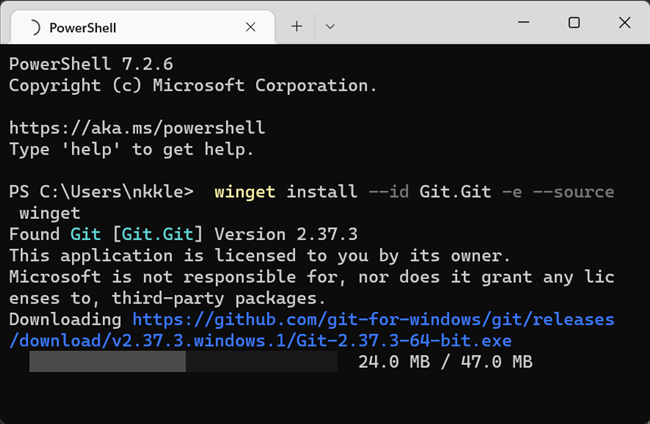Expand the new tab profile dropdown chevron
650x424 pixels.
pyautogui.click(x=330, y=26)
